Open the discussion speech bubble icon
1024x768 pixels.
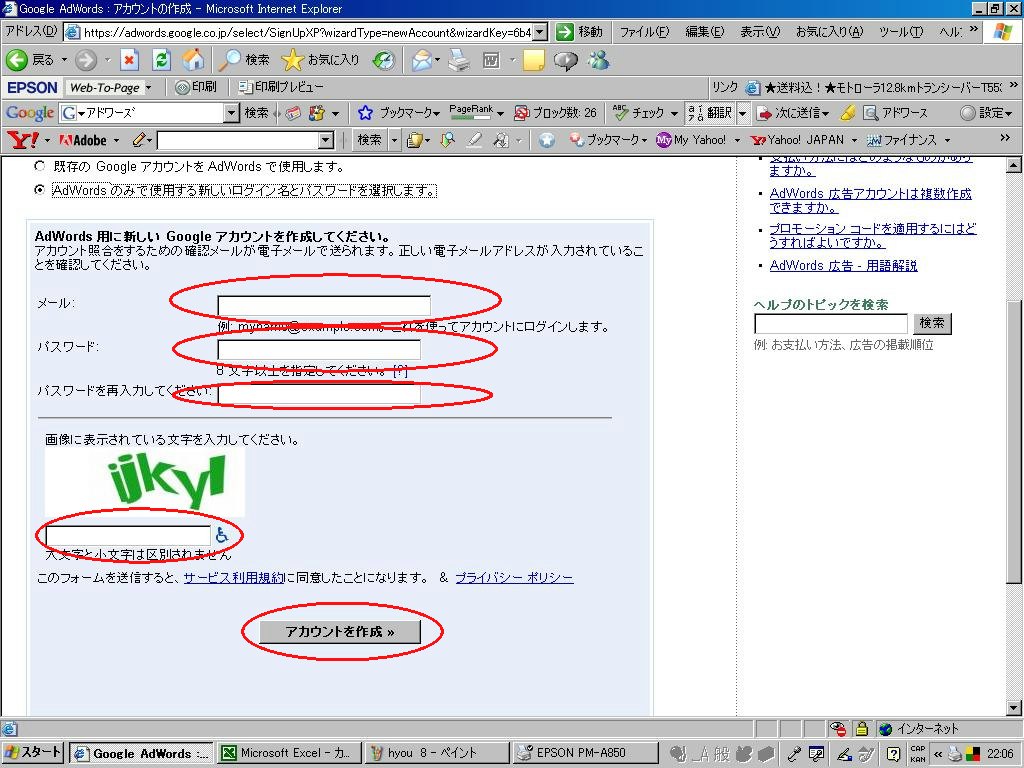point(566,61)
